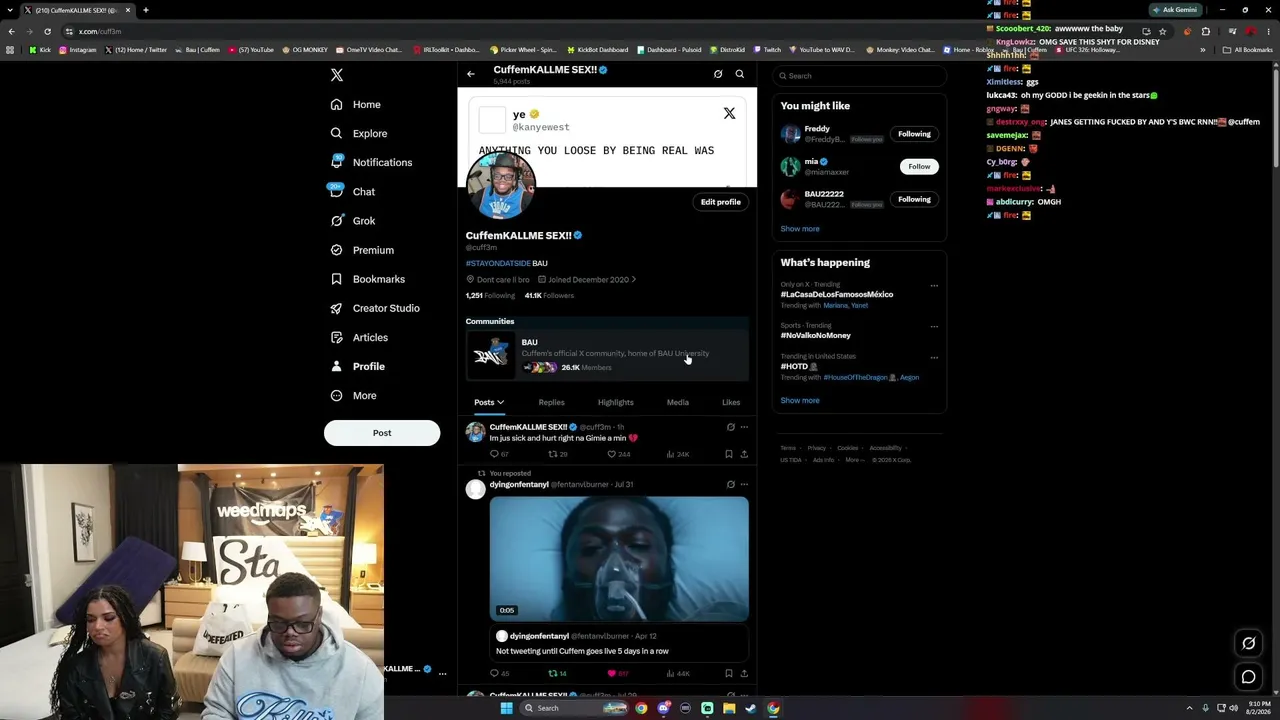The height and width of the screenshot is (720, 1280).
Task: Switch to the Media tab
Action: click(x=678, y=402)
